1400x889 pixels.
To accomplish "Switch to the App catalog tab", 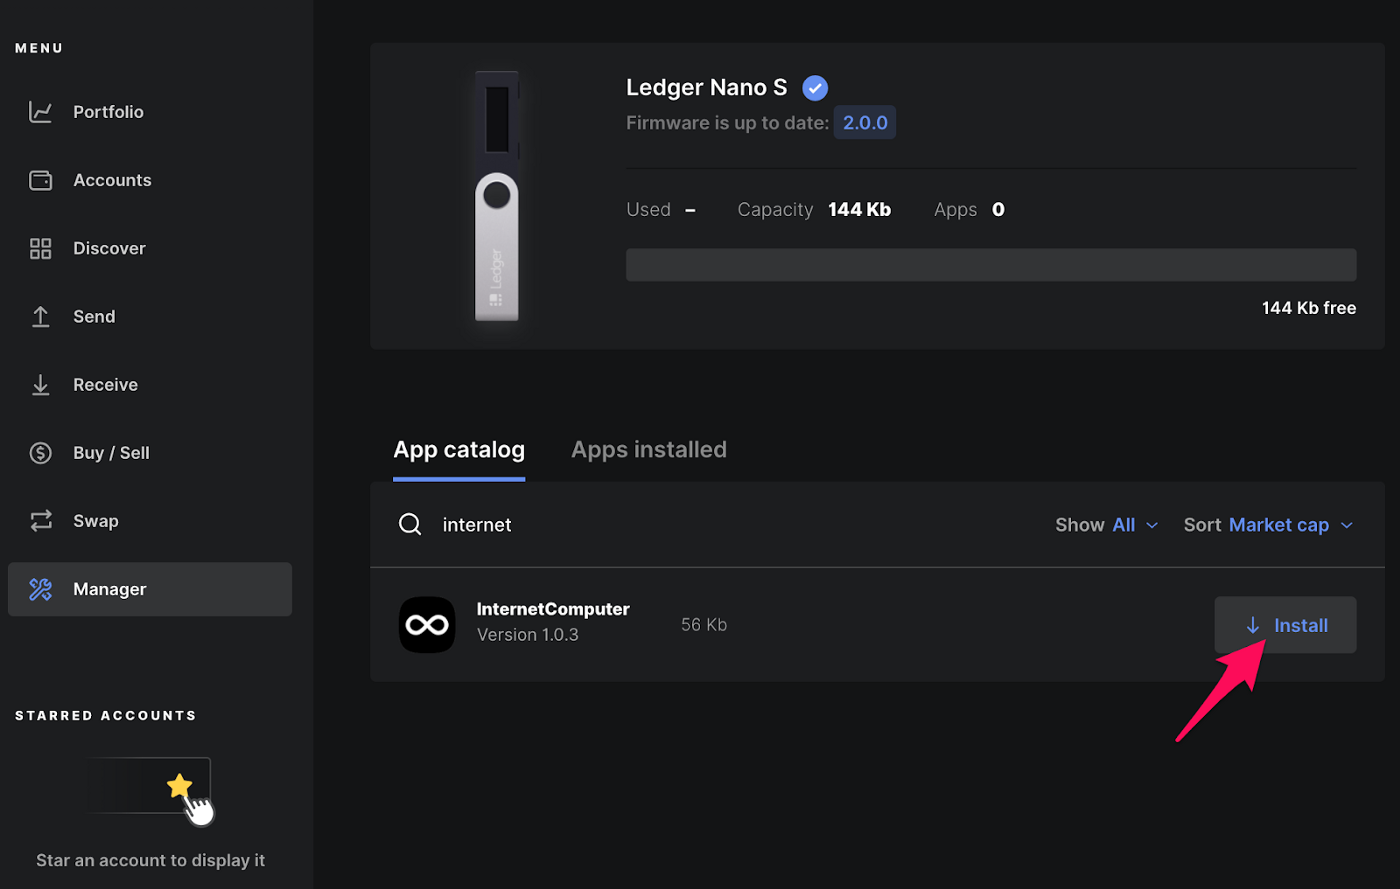I will (x=459, y=450).
